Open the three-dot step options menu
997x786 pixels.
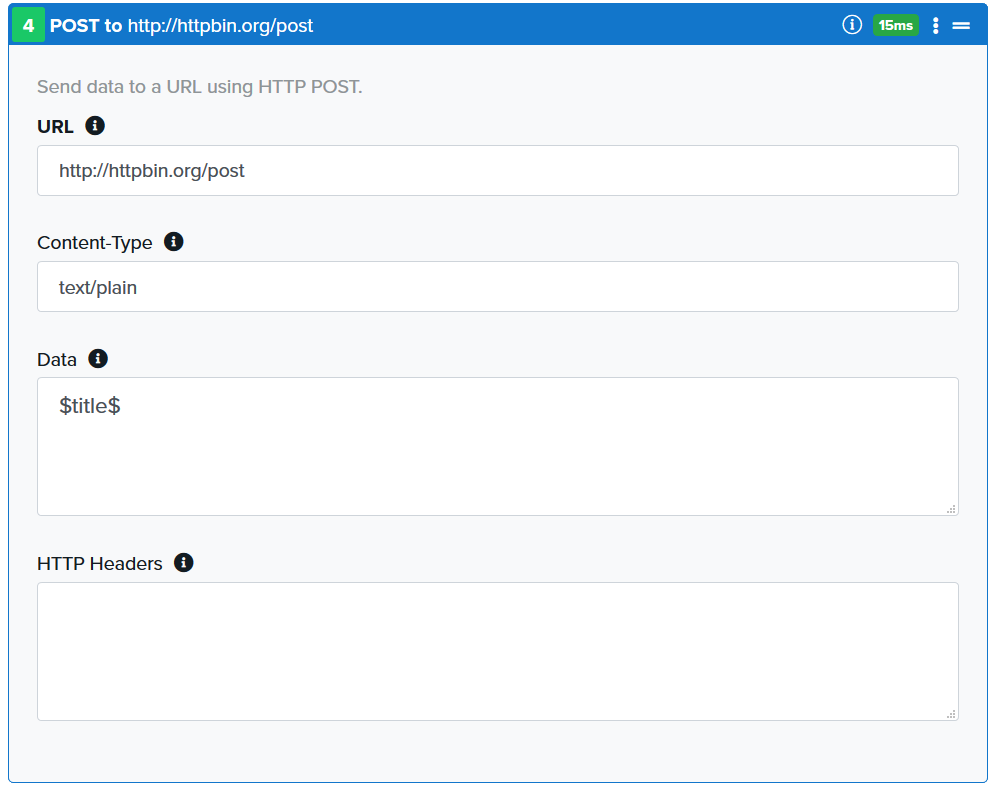click(x=935, y=25)
